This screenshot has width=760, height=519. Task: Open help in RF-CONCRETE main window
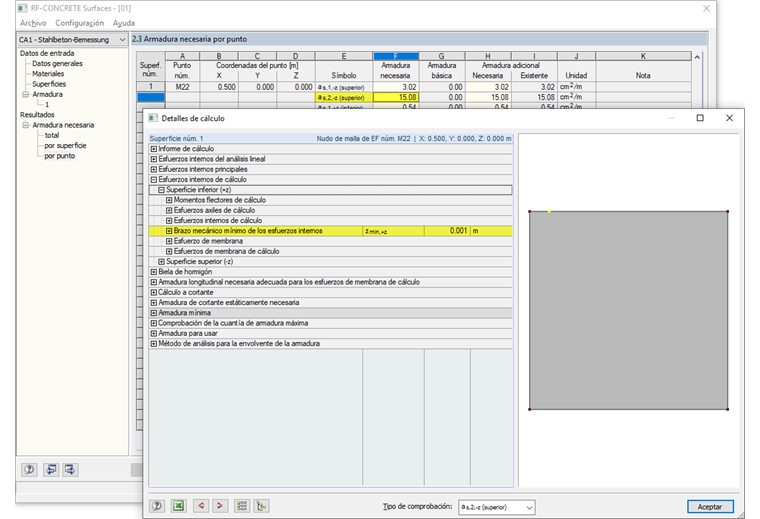coord(29,470)
